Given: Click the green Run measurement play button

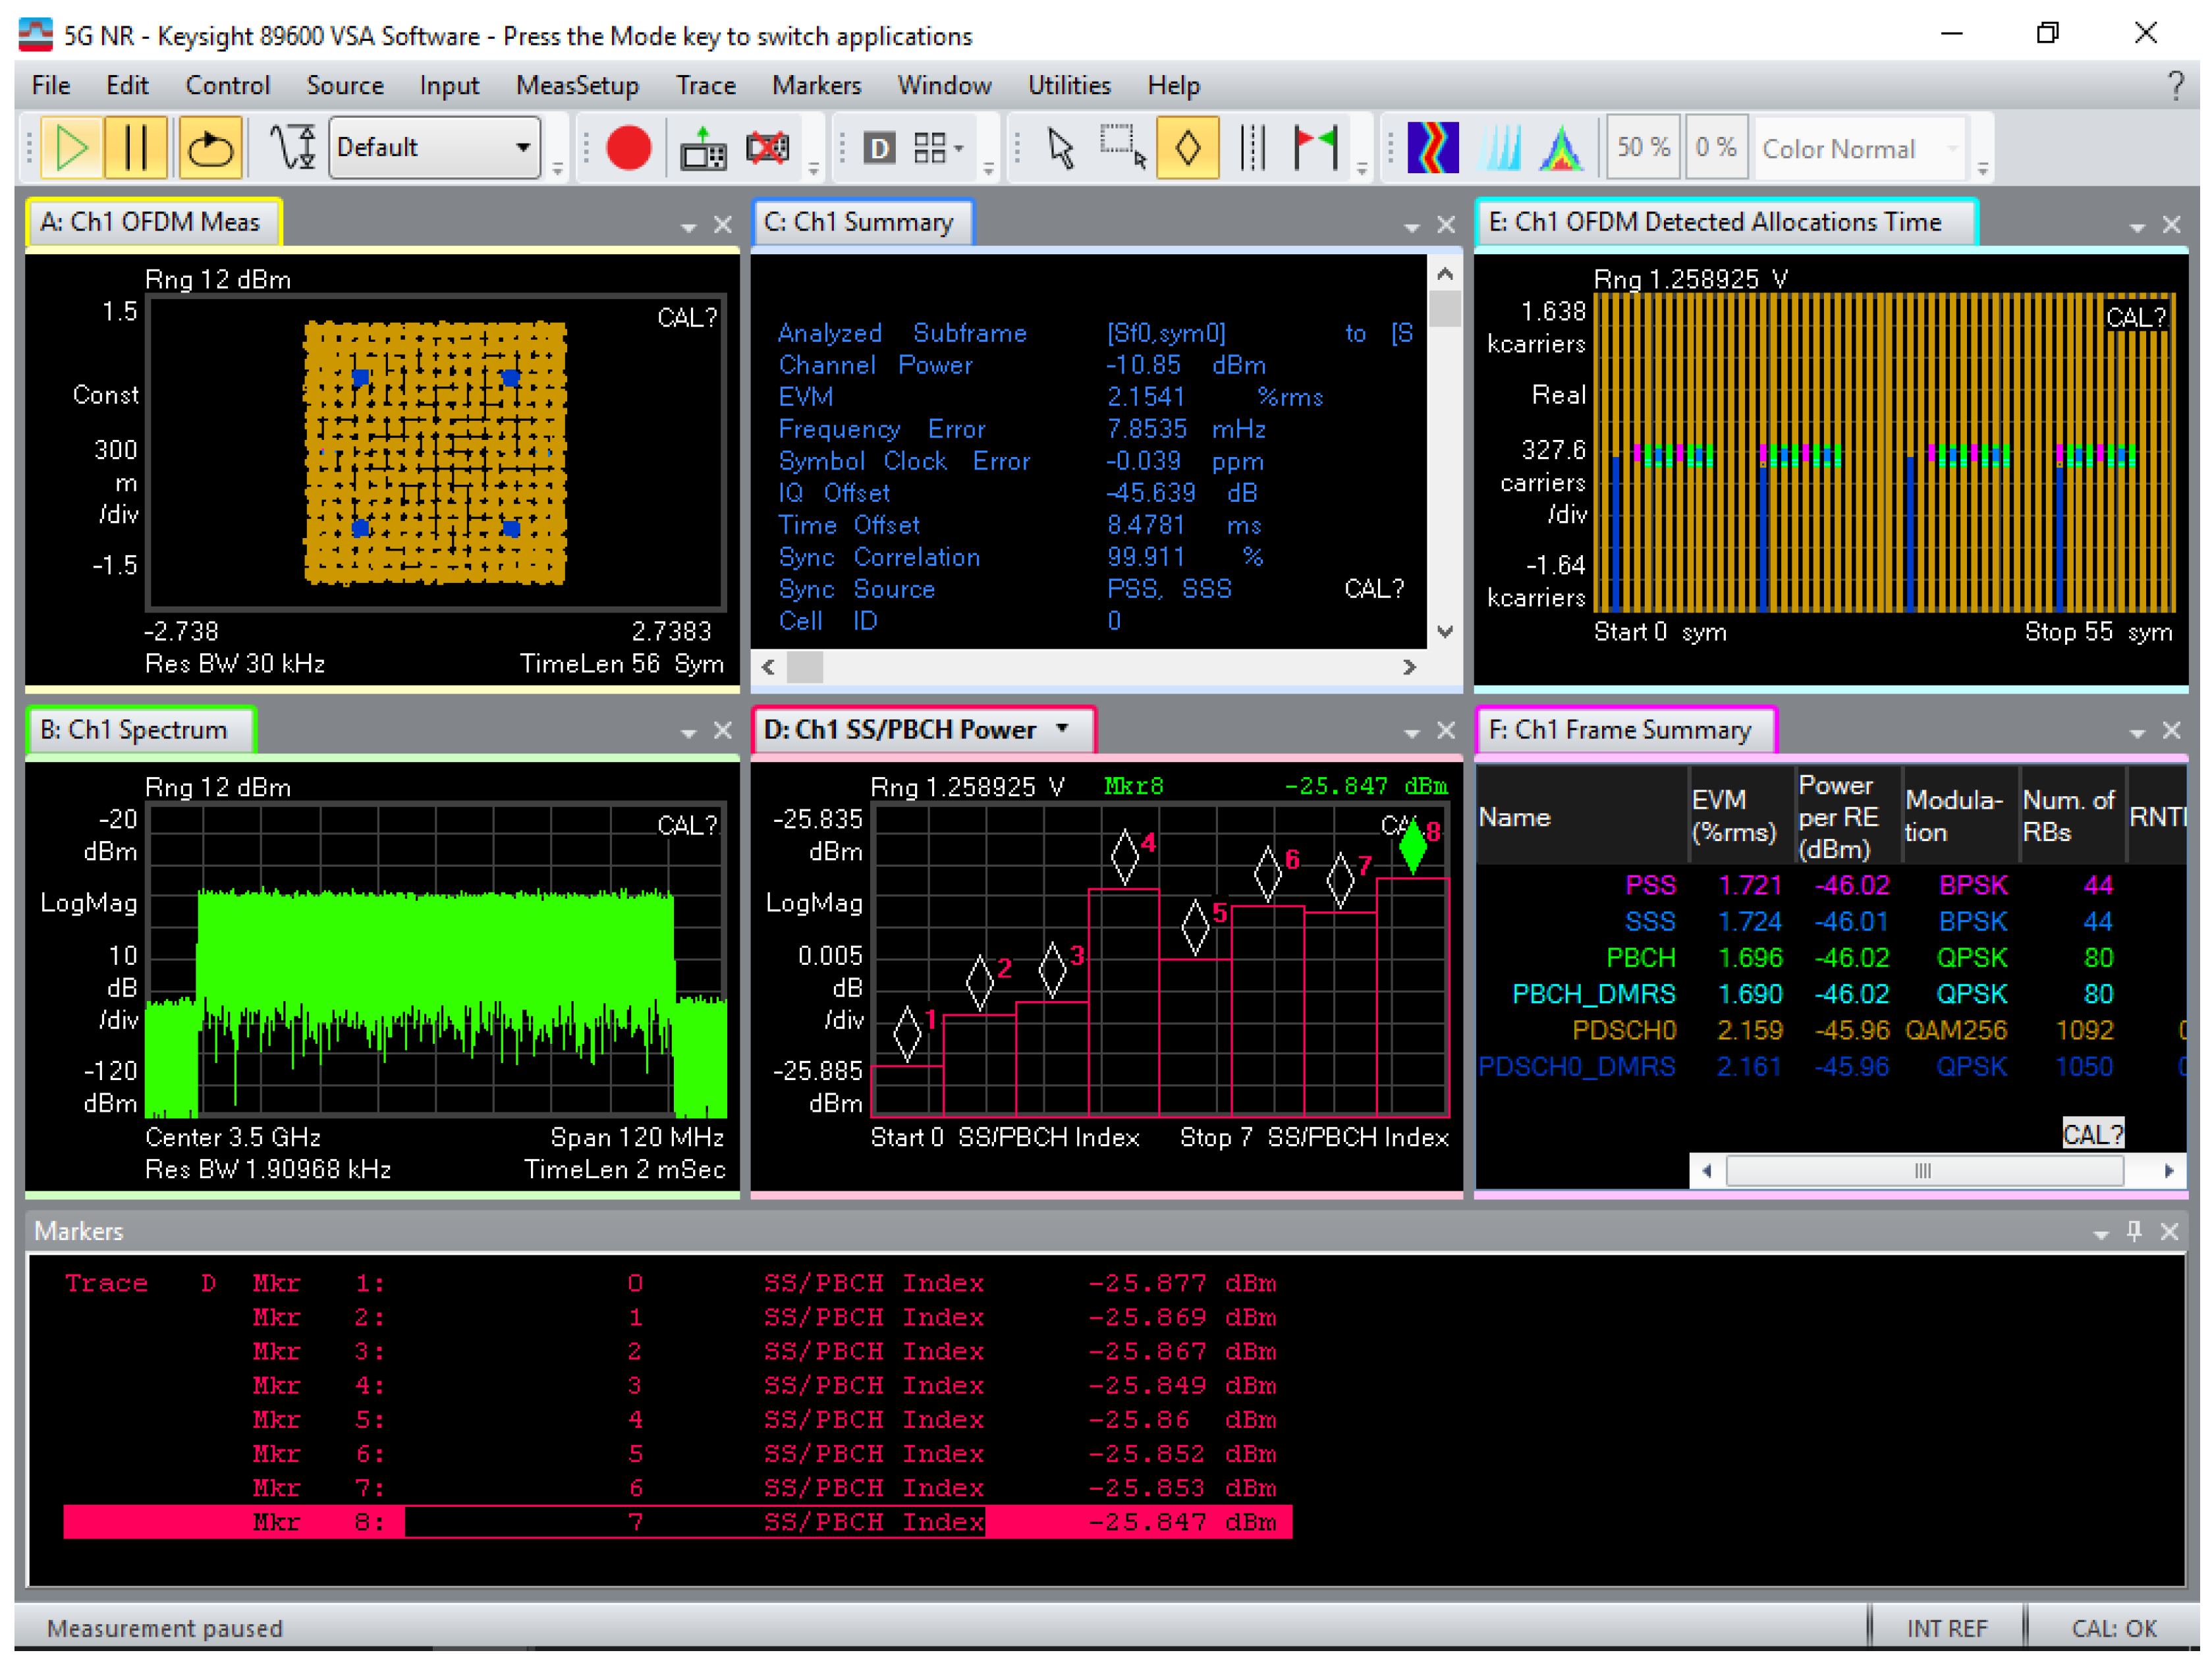Looking at the screenshot, I should coord(72,148).
